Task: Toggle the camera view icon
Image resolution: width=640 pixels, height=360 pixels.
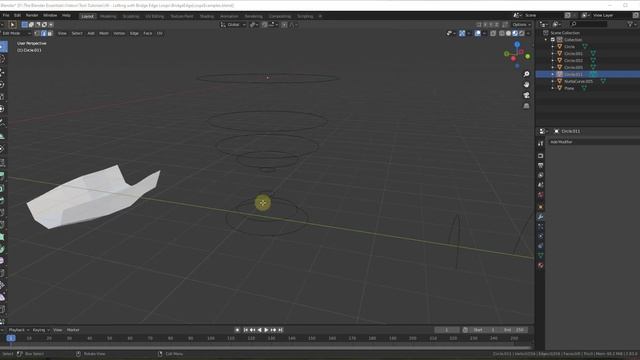Action: click(x=527, y=95)
